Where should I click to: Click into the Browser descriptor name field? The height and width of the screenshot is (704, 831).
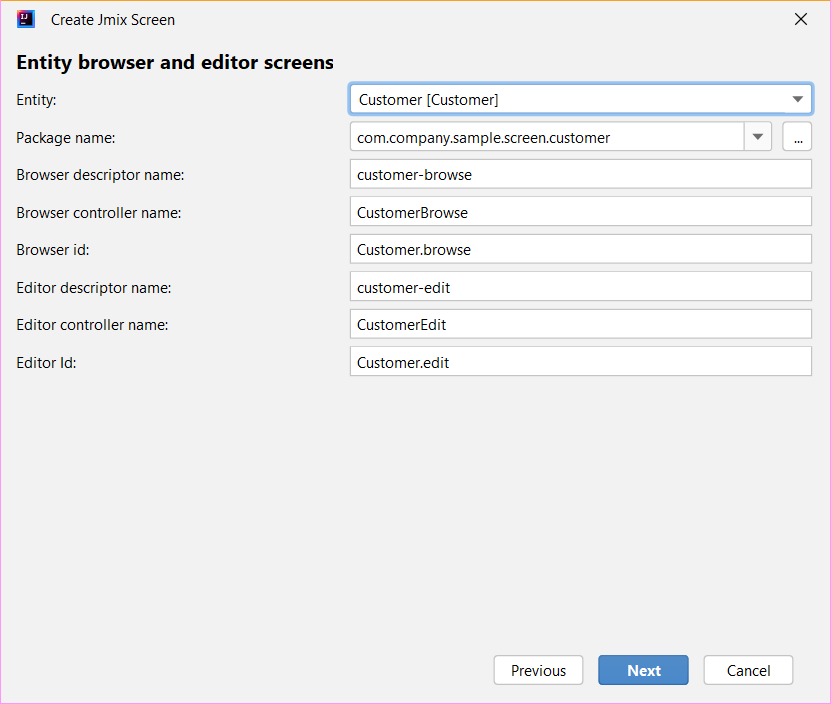580,174
